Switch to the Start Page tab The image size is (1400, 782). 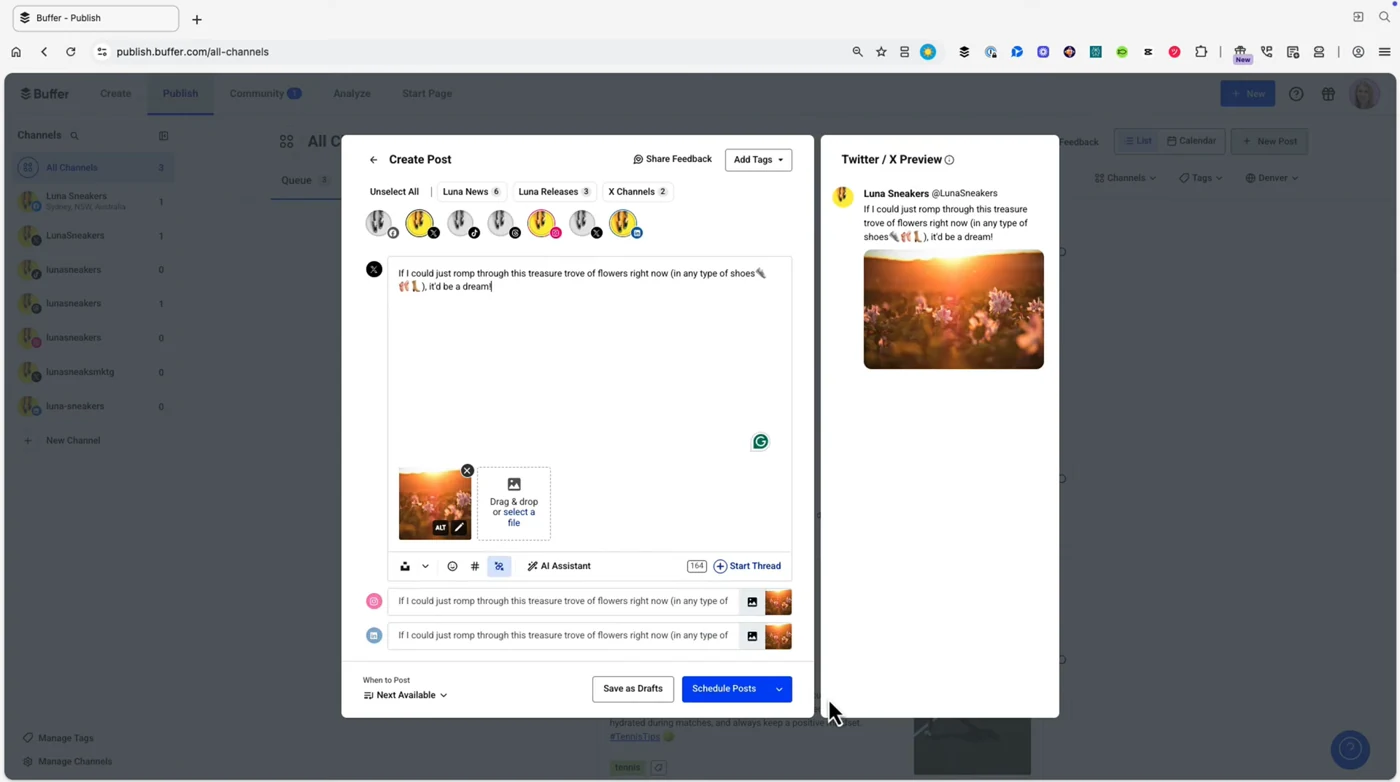click(427, 94)
